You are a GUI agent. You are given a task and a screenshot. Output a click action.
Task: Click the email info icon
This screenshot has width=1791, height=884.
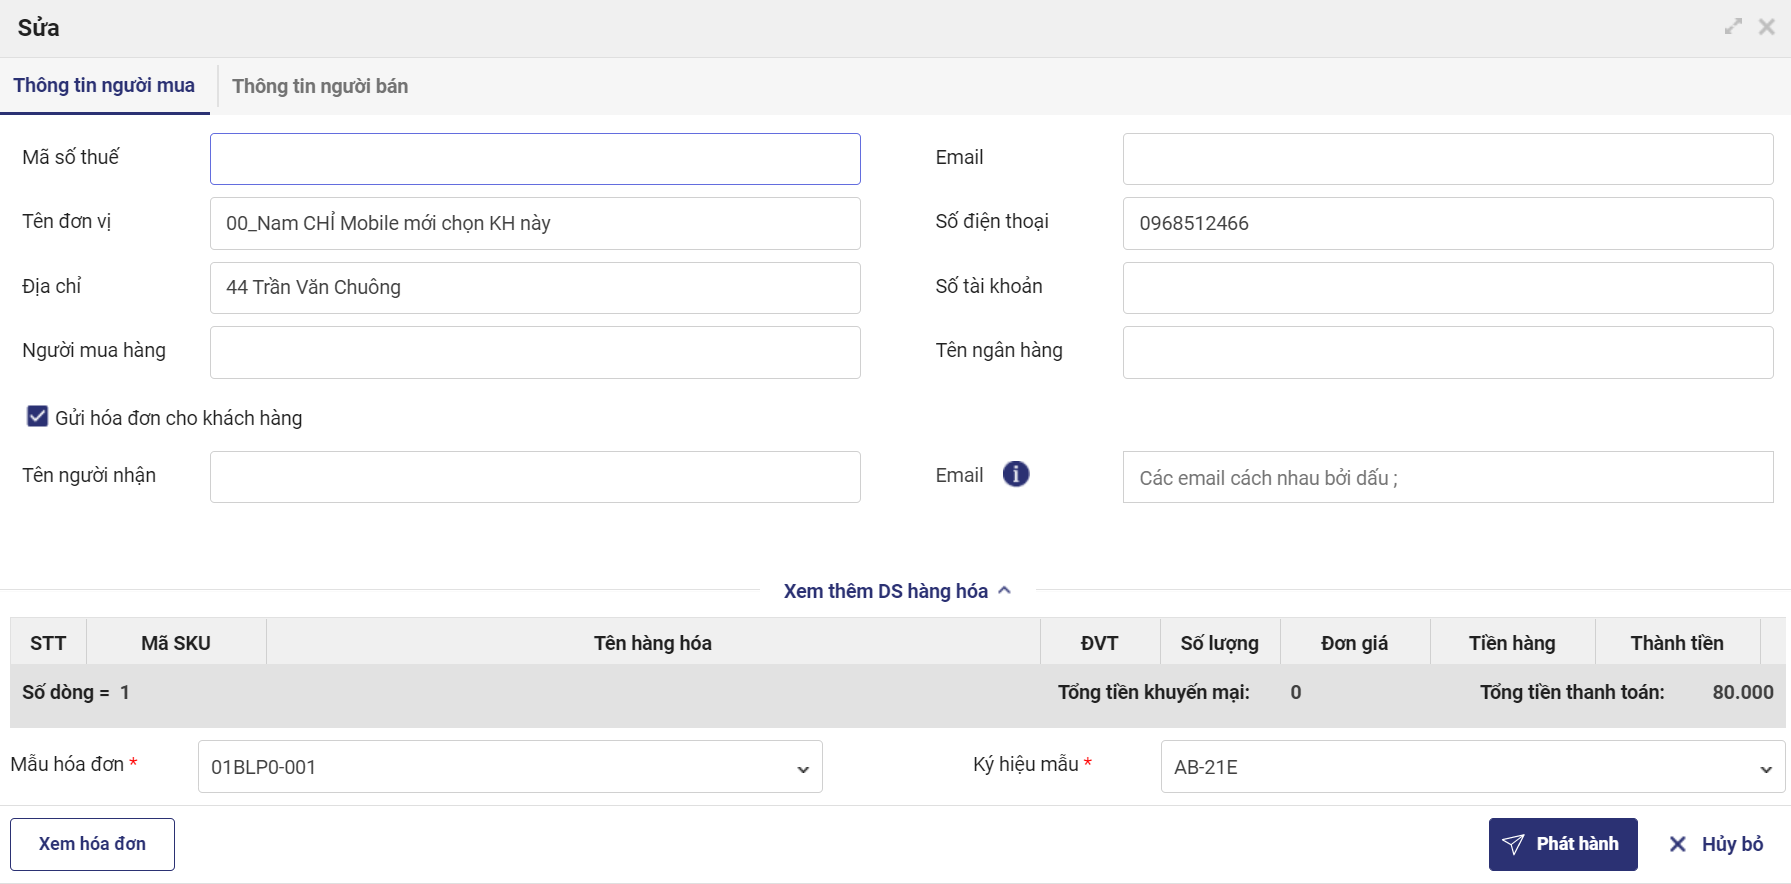tap(1015, 474)
